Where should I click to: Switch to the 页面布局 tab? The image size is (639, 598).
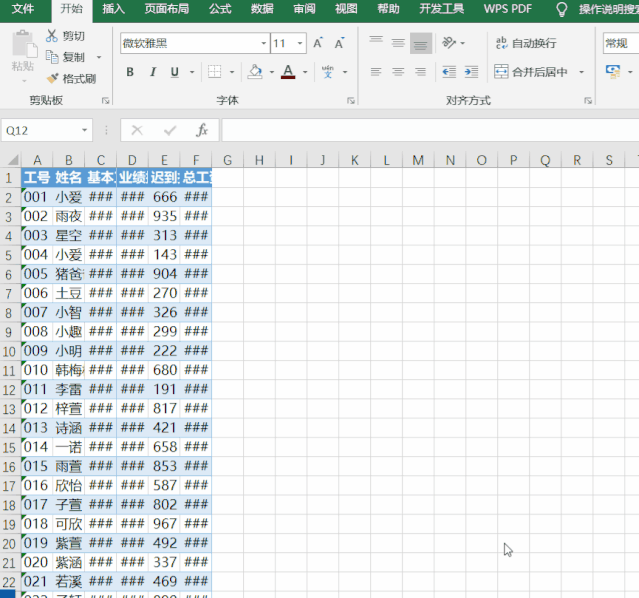coord(167,9)
